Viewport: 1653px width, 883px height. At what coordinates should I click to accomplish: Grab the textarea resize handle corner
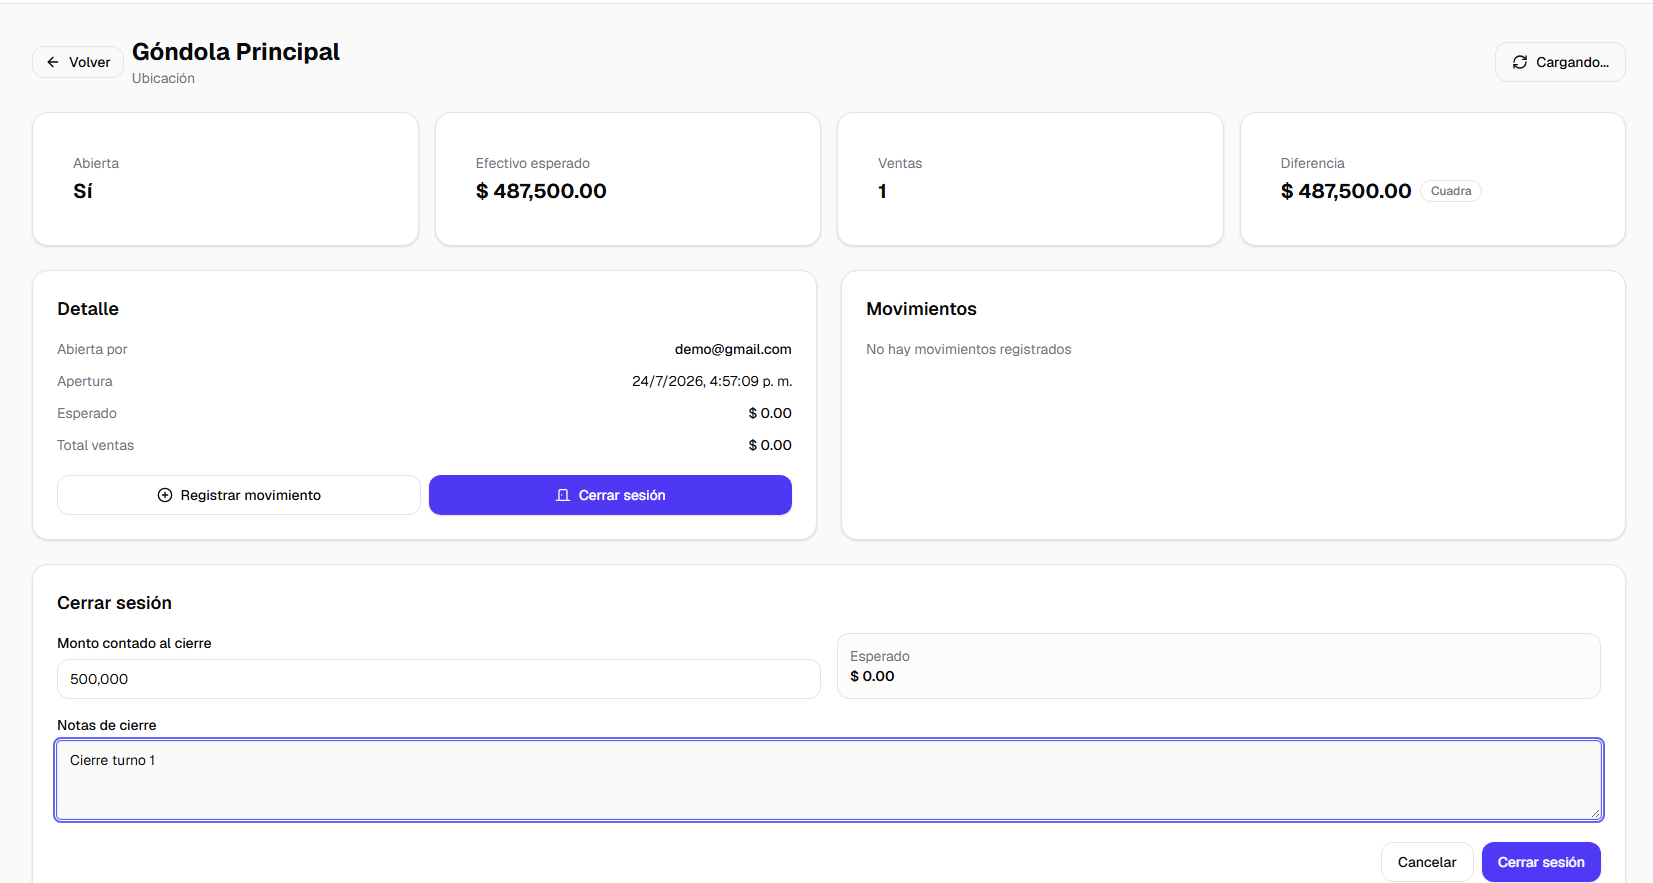[x=1595, y=813]
